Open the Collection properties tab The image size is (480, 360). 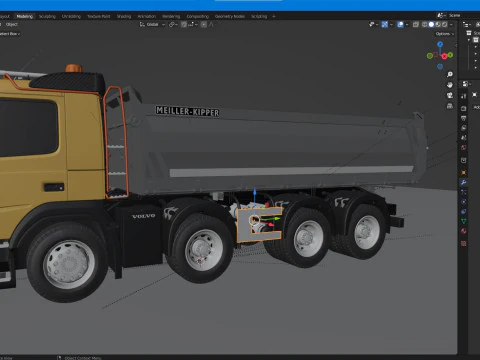point(464,160)
